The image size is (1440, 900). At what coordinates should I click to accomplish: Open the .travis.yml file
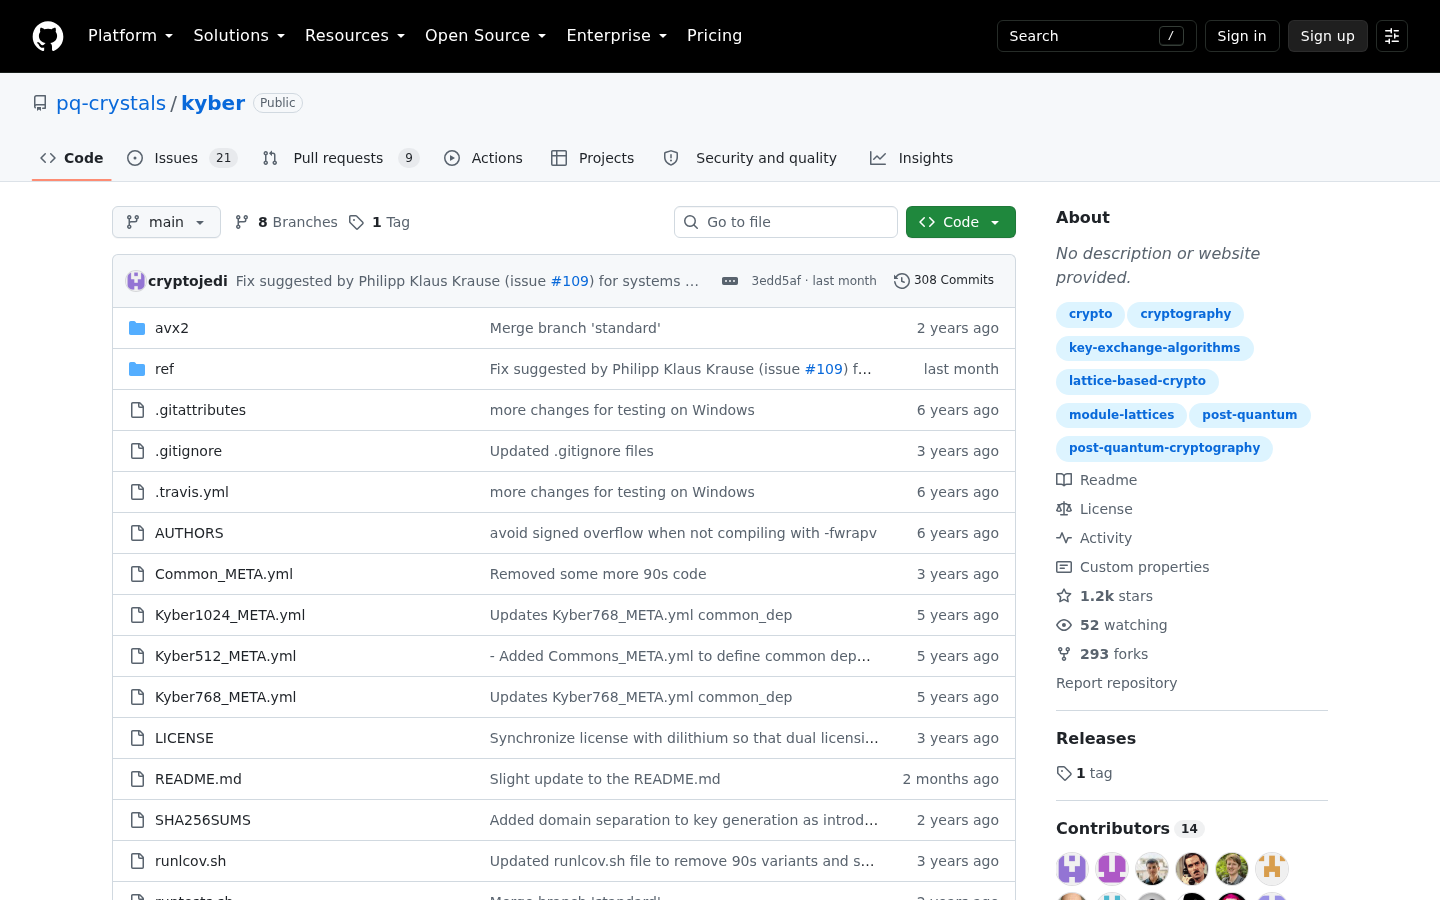192,492
